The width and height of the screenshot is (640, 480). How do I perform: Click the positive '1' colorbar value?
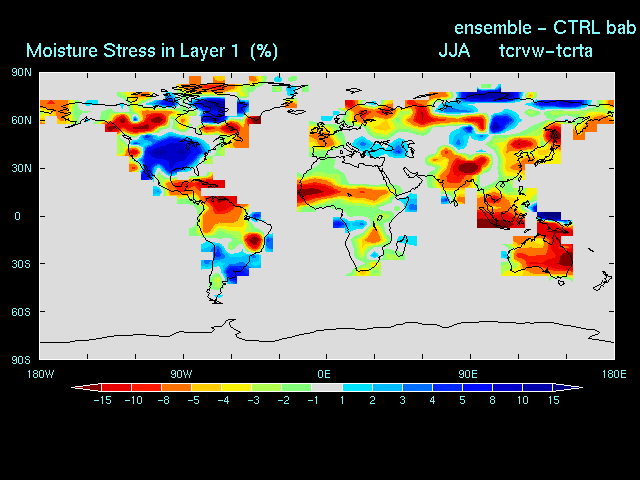pos(342,400)
